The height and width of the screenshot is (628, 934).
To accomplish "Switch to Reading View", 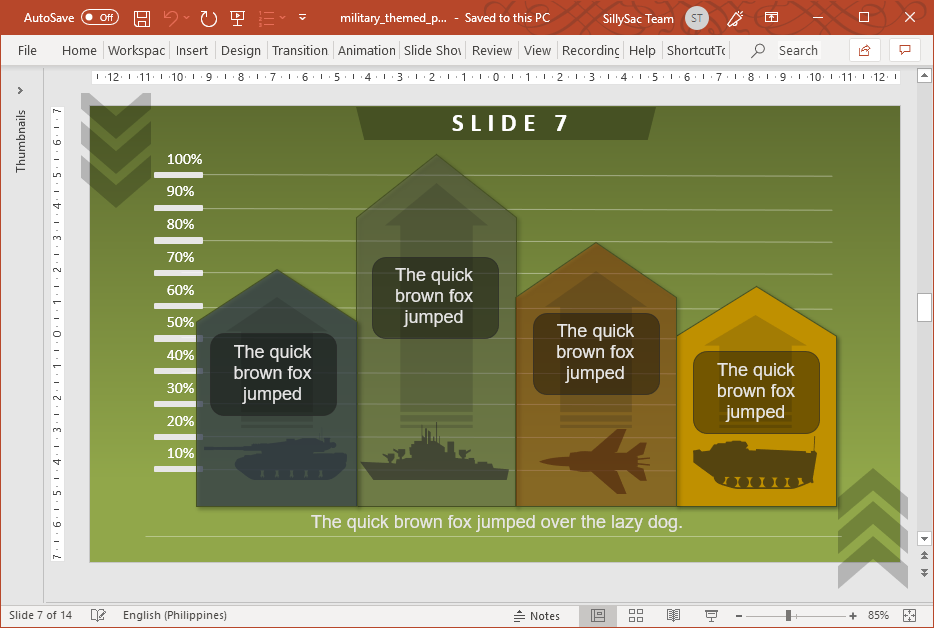I will [673, 615].
